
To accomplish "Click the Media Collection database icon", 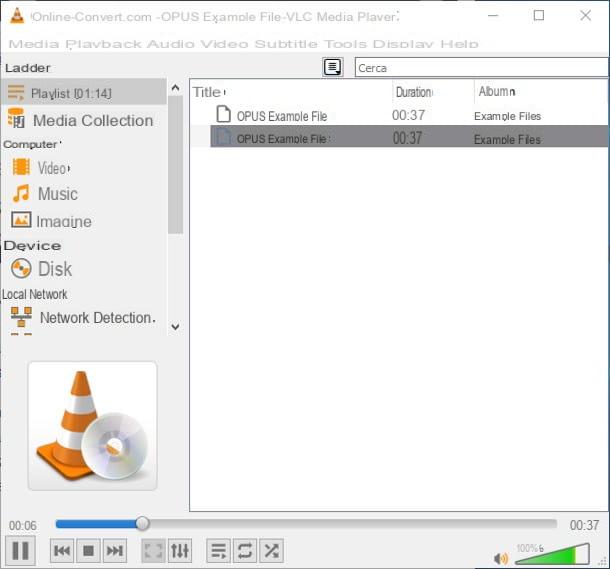I will coord(16,118).
